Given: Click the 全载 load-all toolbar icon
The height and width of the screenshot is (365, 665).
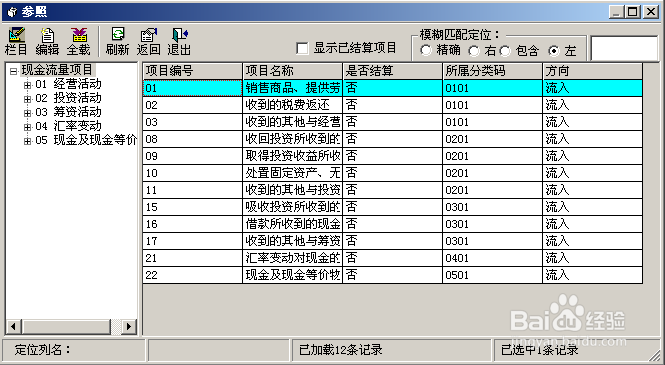Looking at the screenshot, I should pos(78,41).
